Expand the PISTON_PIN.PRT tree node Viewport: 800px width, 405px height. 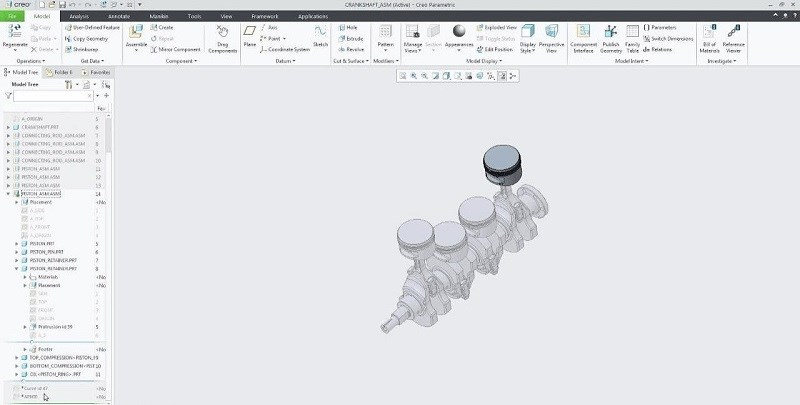[x=17, y=251]
